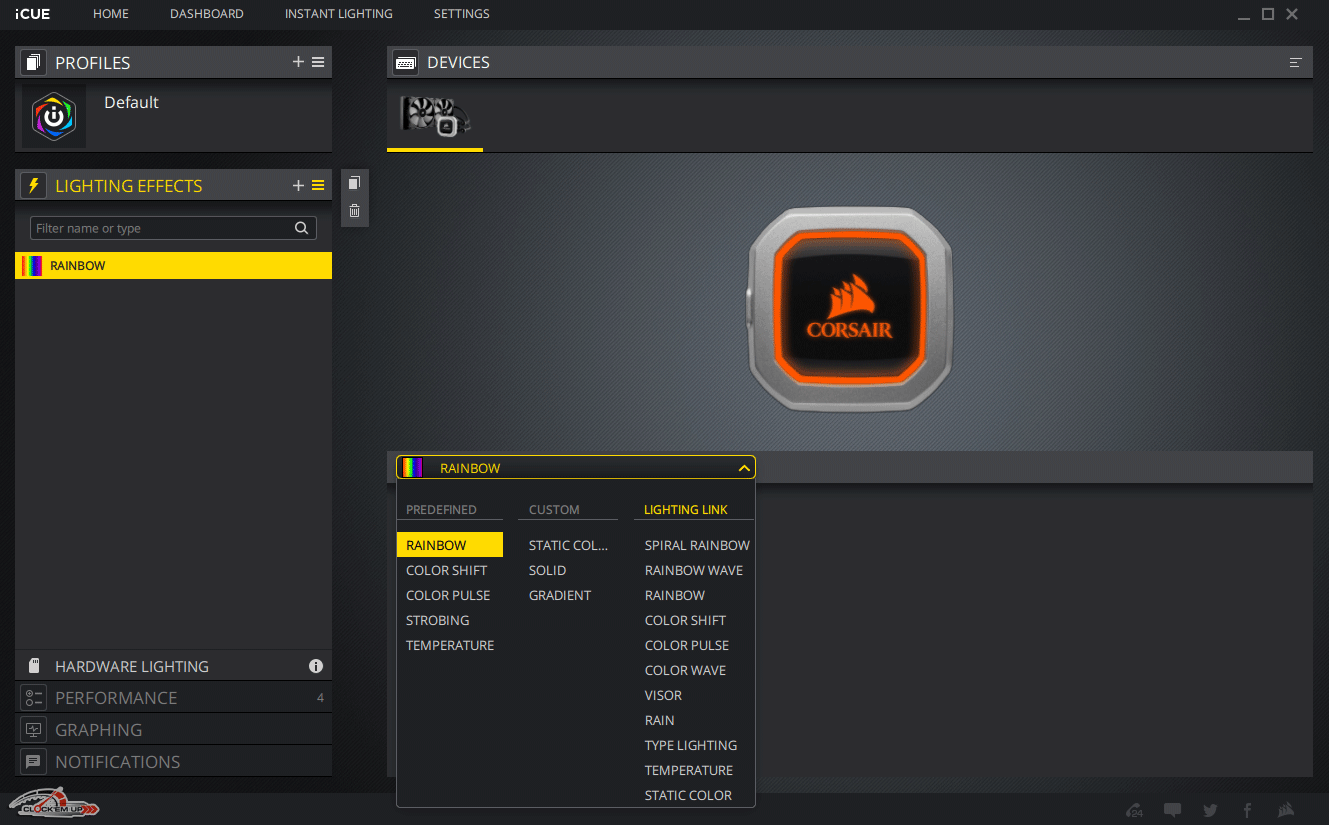
Task: Select Lighting Link STATIC COLOR
Action: coord(688,795)
